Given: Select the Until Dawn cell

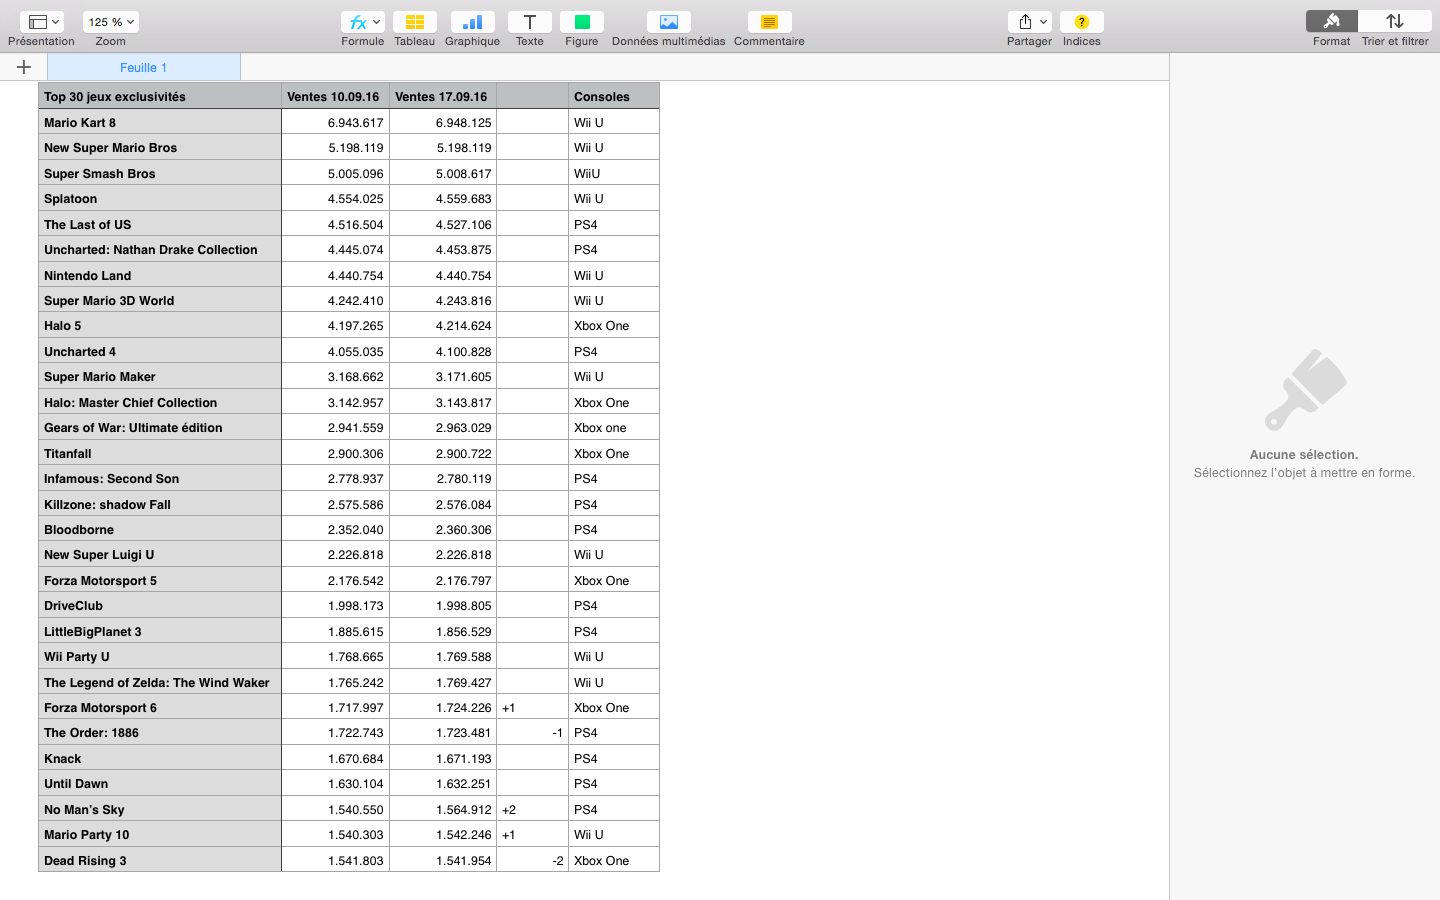Looking at the screenshot, I should (x=160, y=783).
